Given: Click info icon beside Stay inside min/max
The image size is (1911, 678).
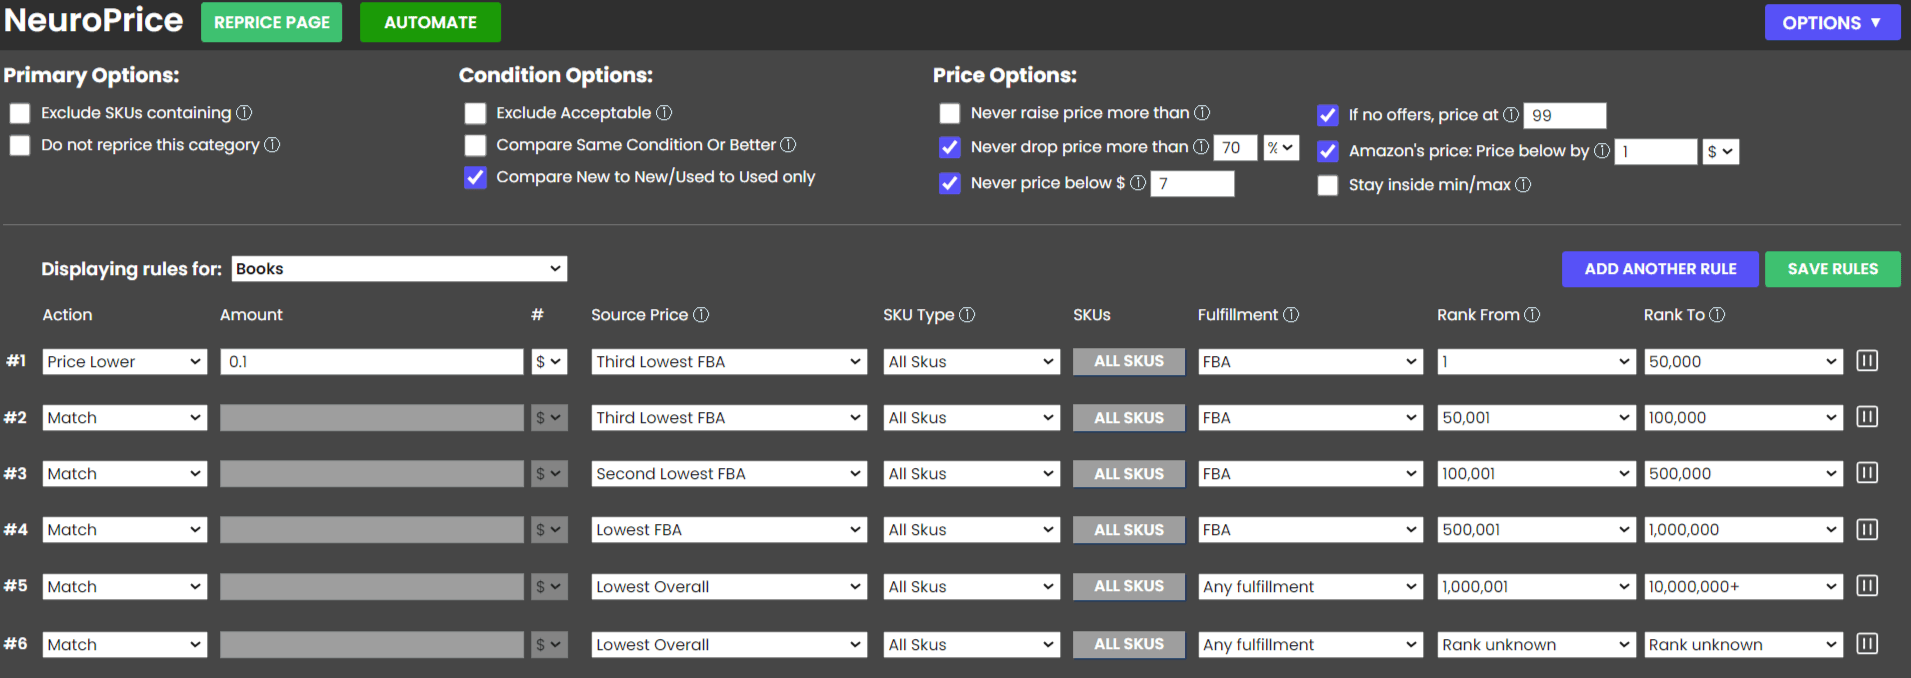Looking at the screenshot, I should (1523, 185).
